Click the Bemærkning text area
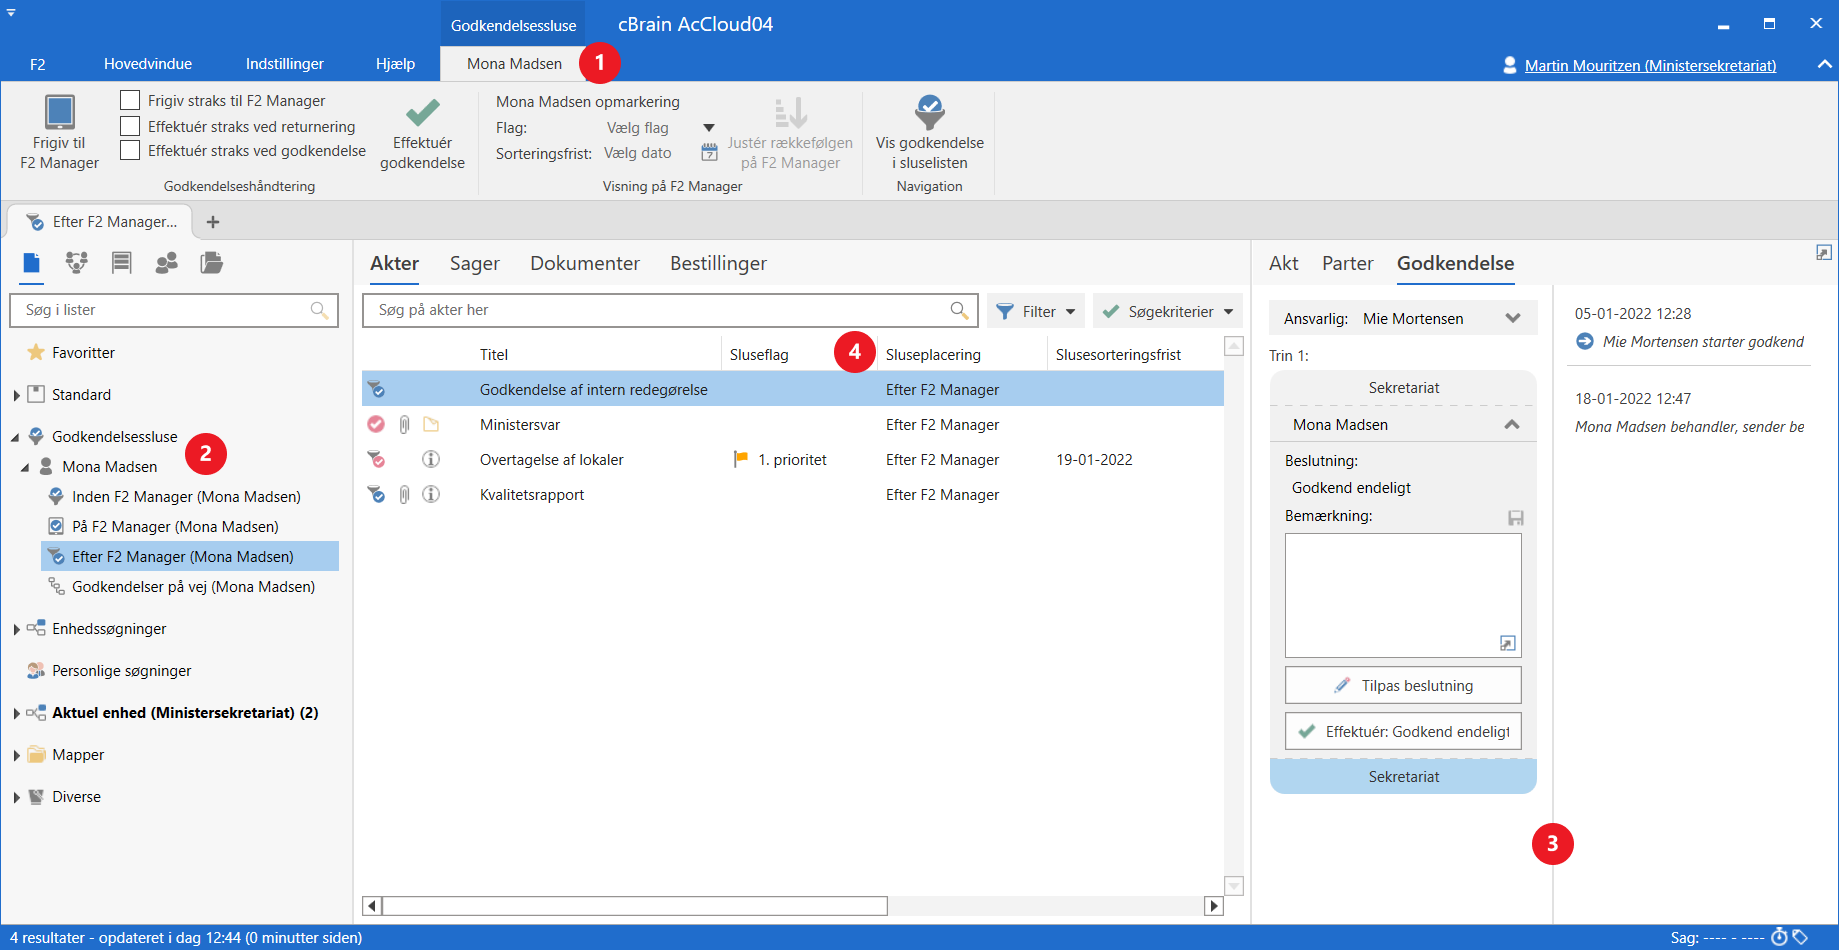 click(x=1403, y=595)
